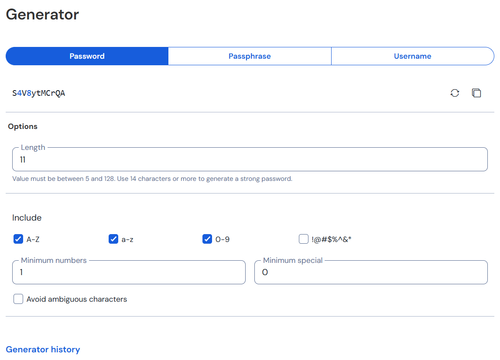500x360 pixels.
Task: Focus the Minimum numbers field
Action: 129,272
